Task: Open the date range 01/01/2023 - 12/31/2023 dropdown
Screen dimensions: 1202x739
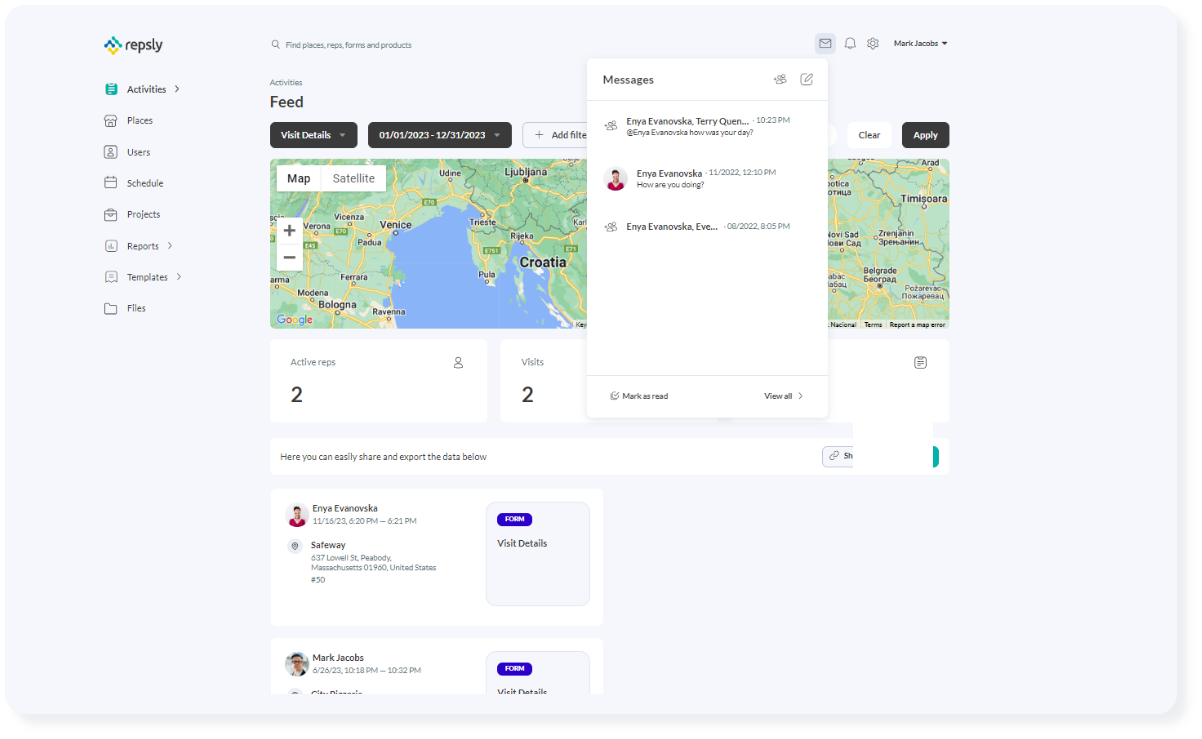Action: [x=439, y=135]
